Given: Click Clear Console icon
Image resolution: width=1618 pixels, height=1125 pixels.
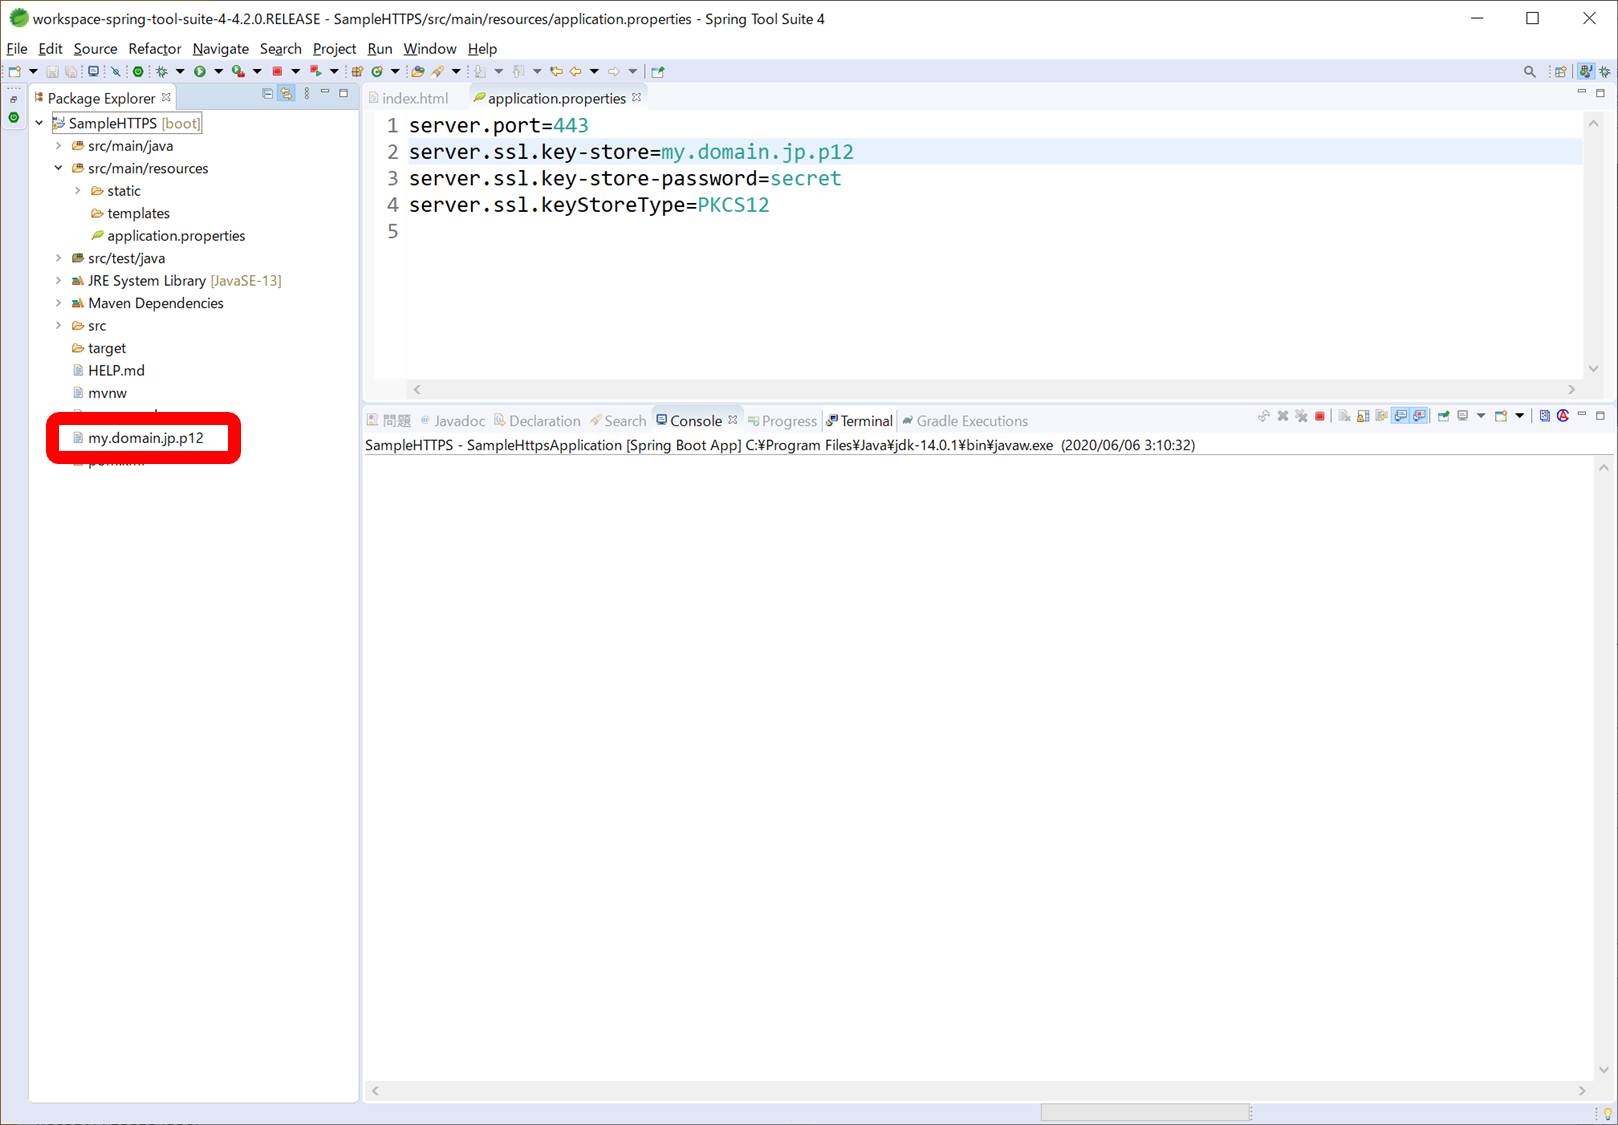Looking at the screenshot, I should click(x=1344, y=416).
